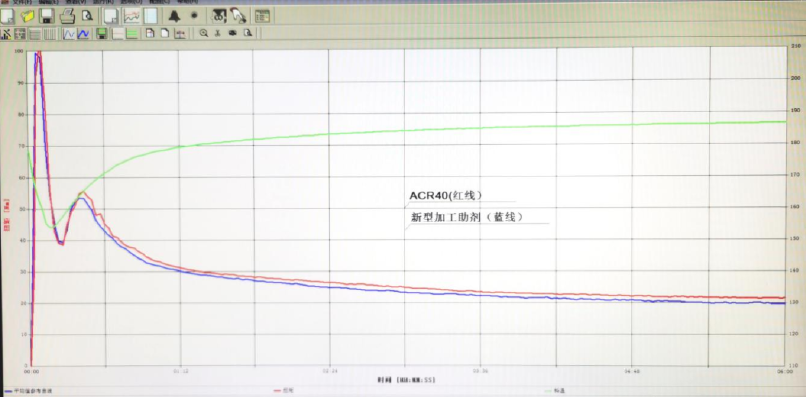The height and width of the screenshot is (397, 806).
Task: Toggle vertical grid lines button
Action: 50,34
